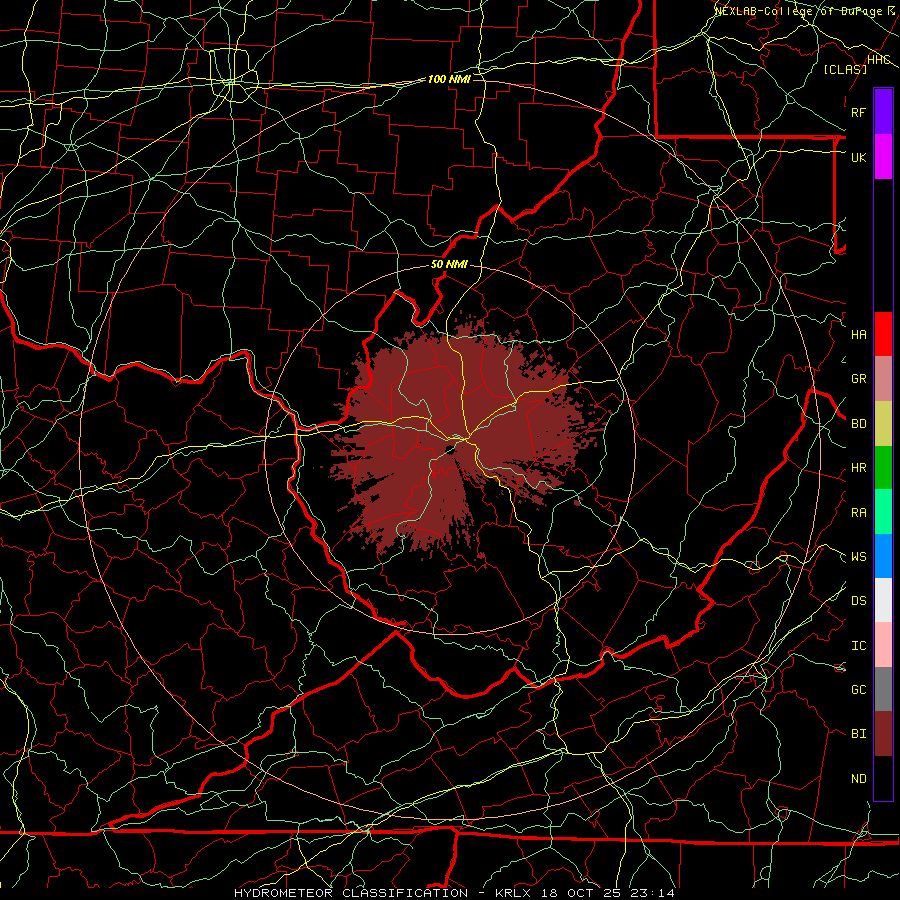Select the DS white legend swatch

click(883, 600)
